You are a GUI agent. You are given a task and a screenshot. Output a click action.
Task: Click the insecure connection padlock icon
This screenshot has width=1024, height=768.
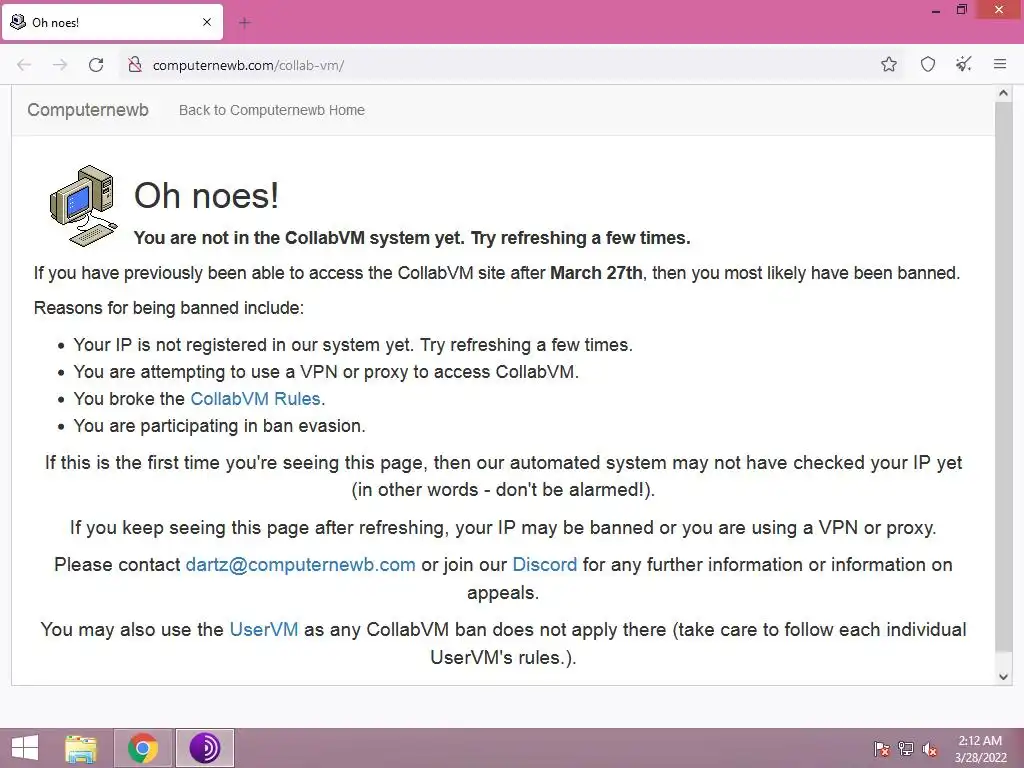coord(135,65)
